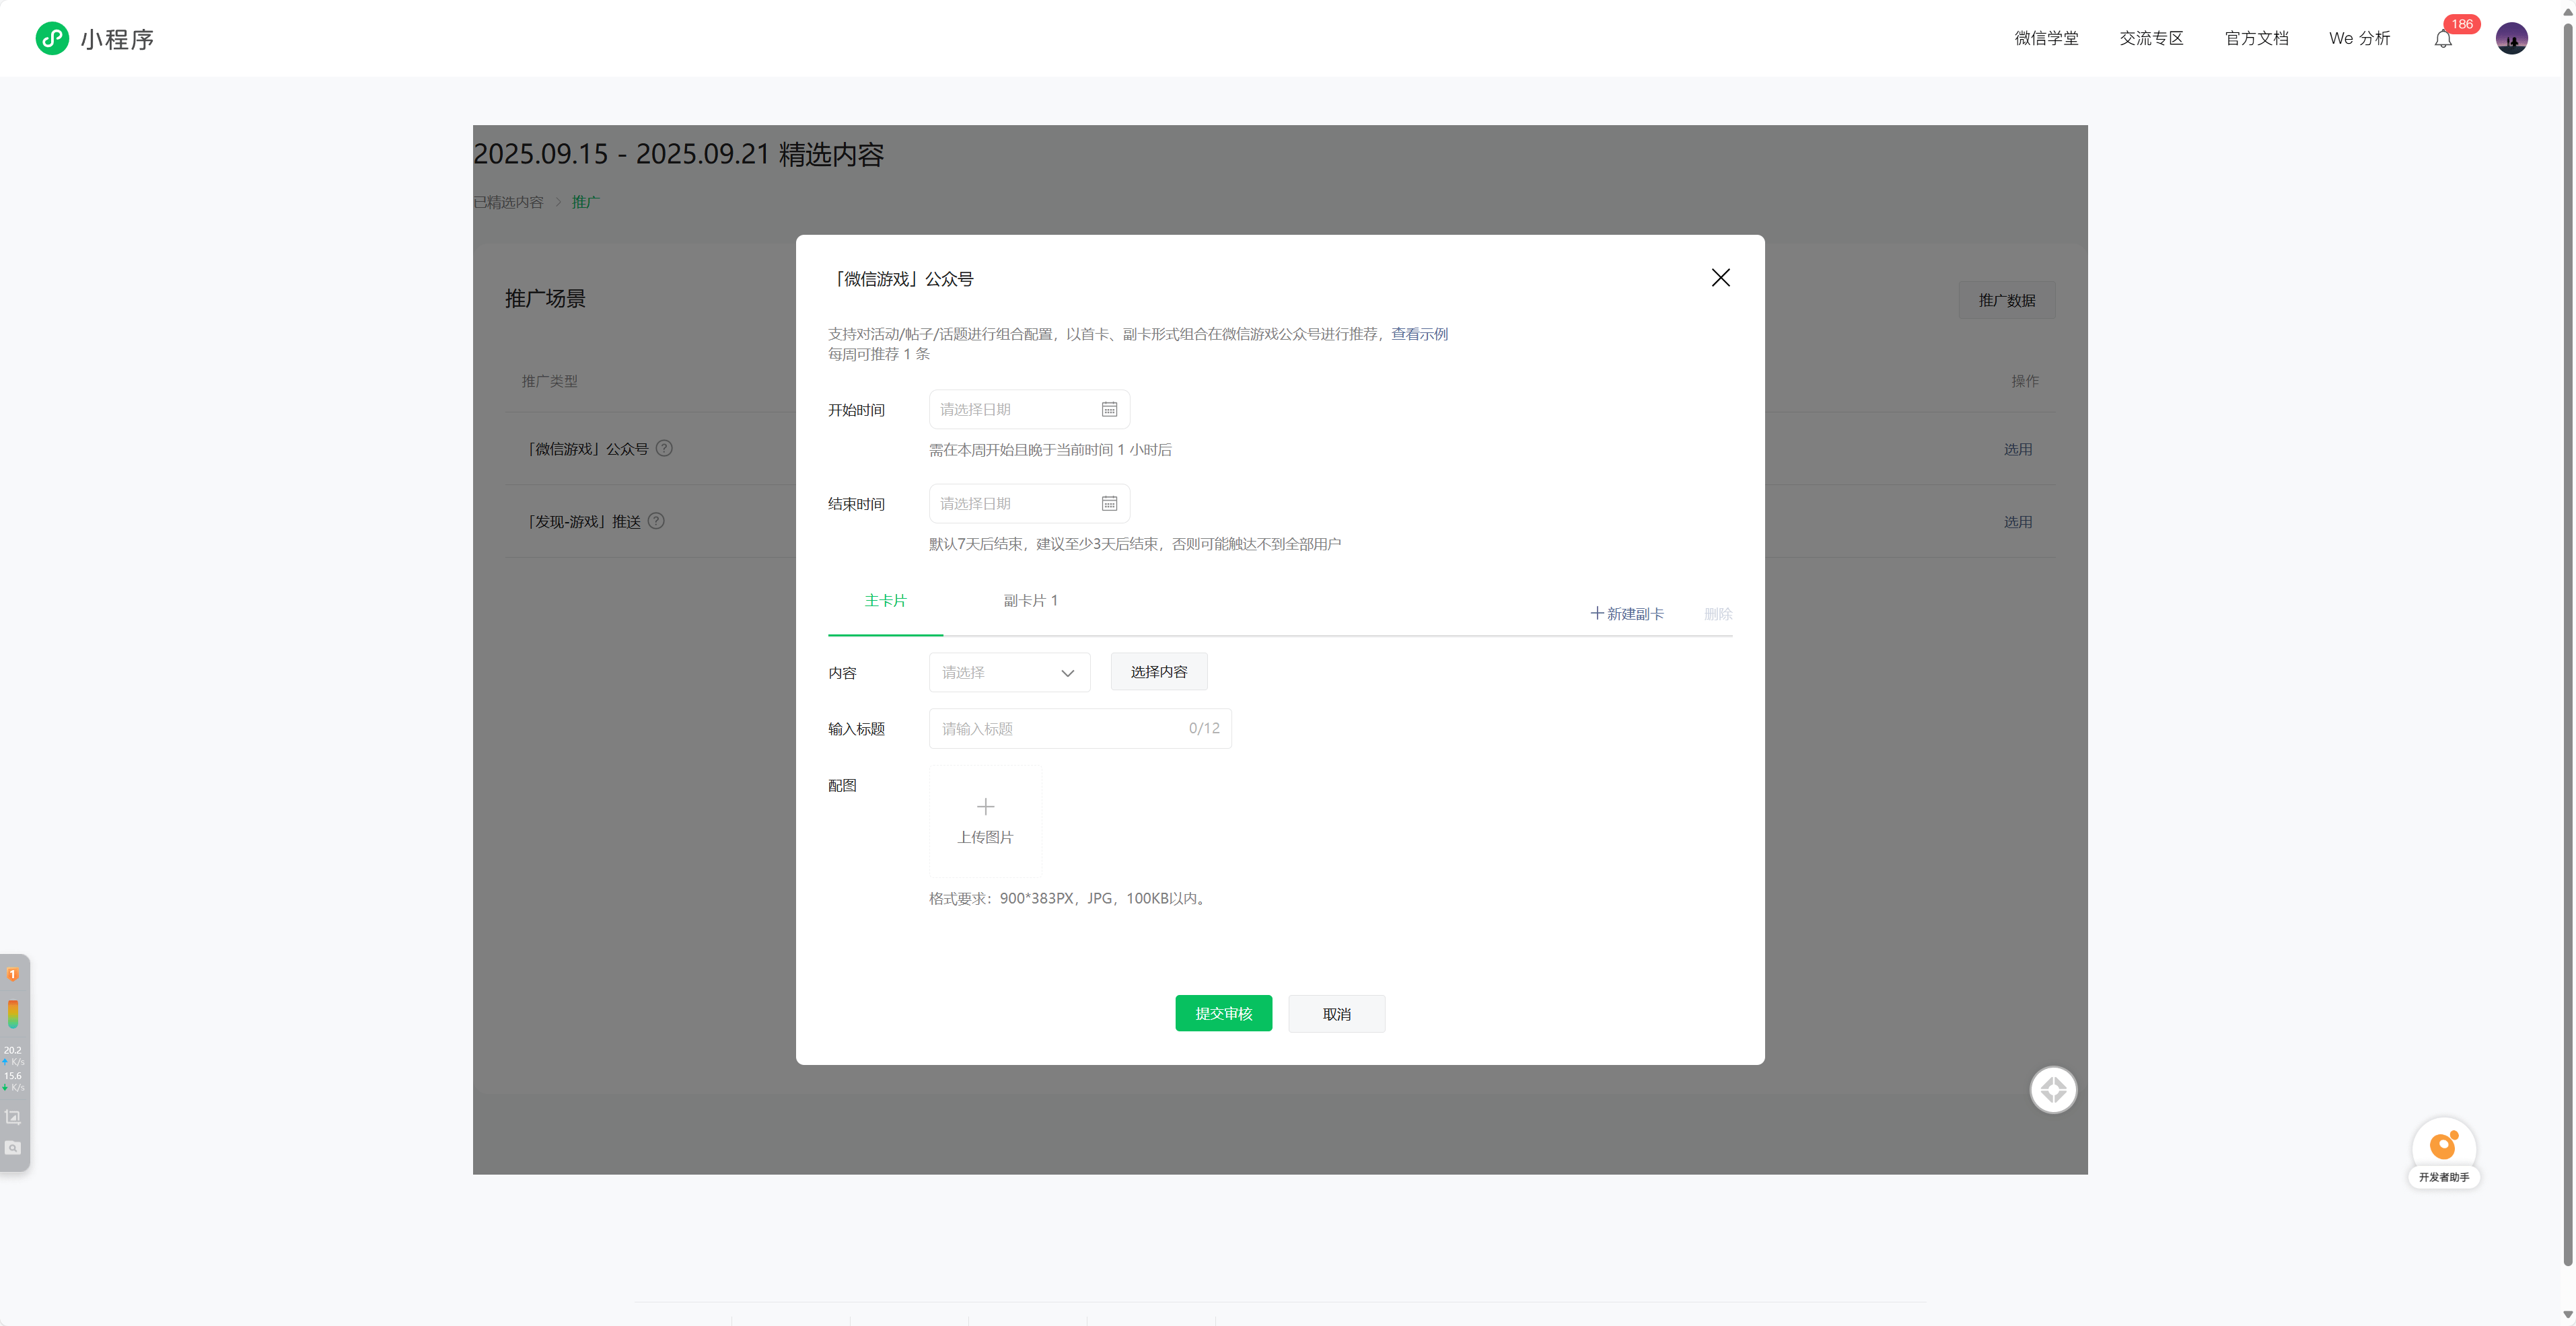This screenshot has width=2576, height=1326.
Task: Expand the 内容 请选择 dropdown
Action: 1009,673
